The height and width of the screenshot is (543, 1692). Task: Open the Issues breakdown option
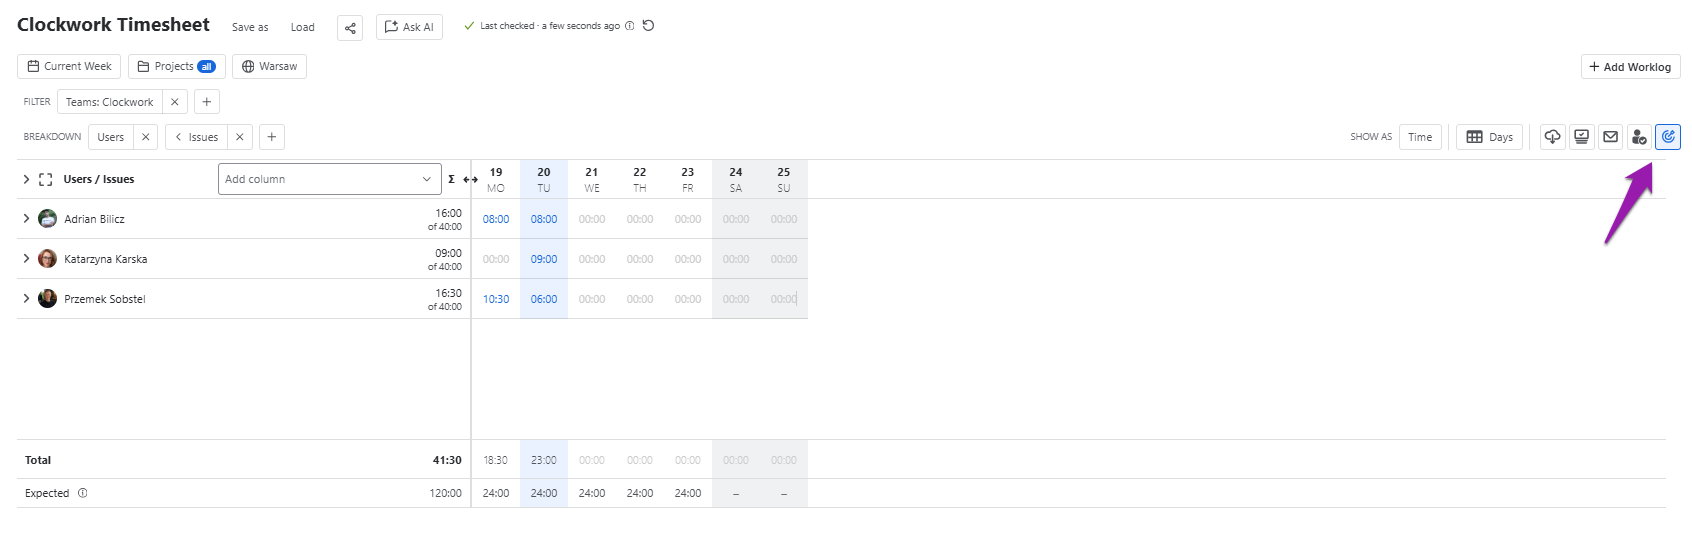[x=197, y=137]
